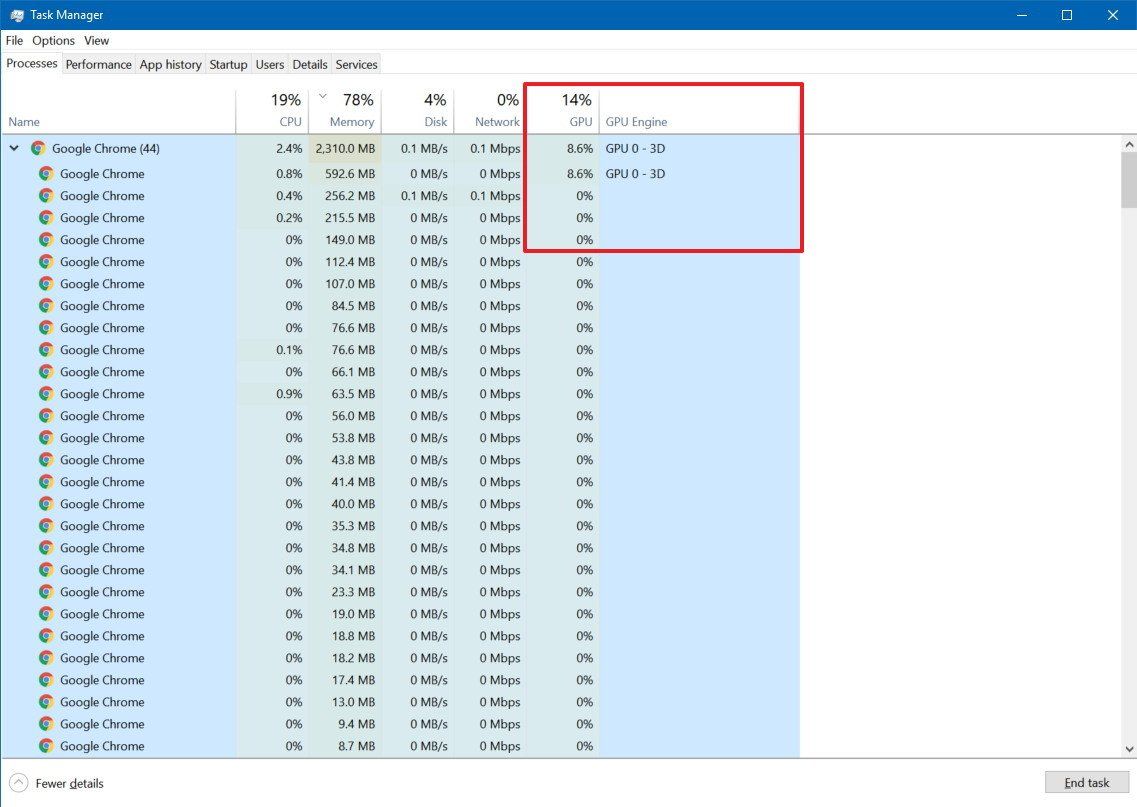The image size is (1137, 807).
Task: Switch to the Startup tab
Action: 228,64
